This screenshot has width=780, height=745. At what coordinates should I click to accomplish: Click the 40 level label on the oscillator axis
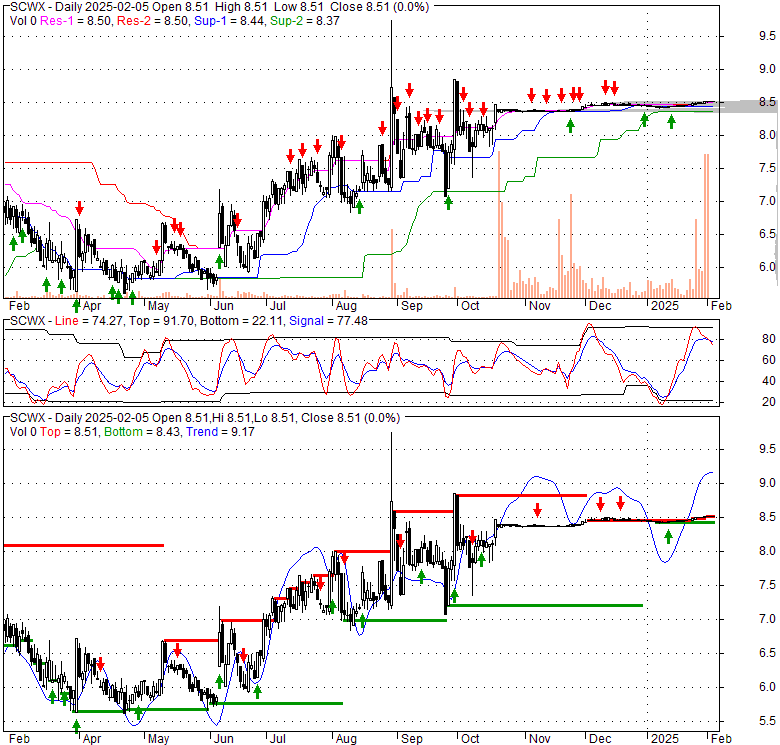tap(769, 381)
